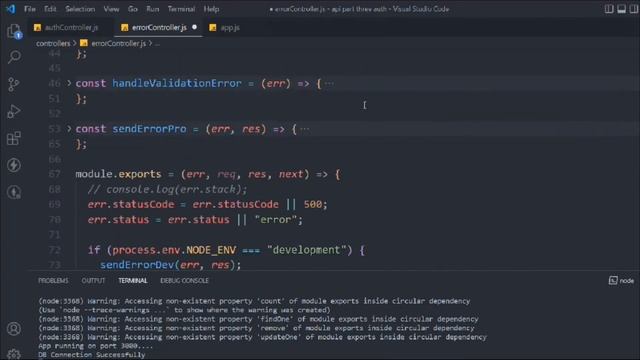Image resolution: width=640 pixels, height=360 pixels.
Task: Click the --trace-warnings hint line in terminal
Action: [184, 310]
